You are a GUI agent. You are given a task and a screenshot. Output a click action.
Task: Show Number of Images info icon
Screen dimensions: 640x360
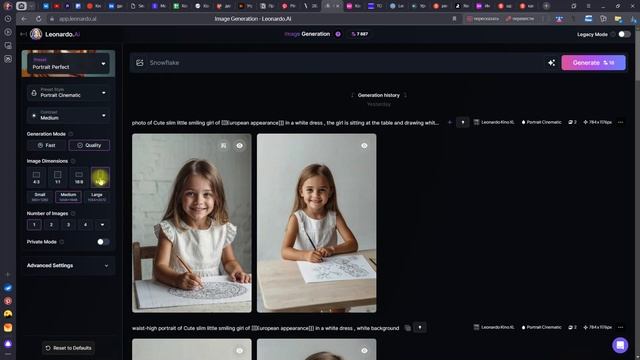click(x=73, y=213)
